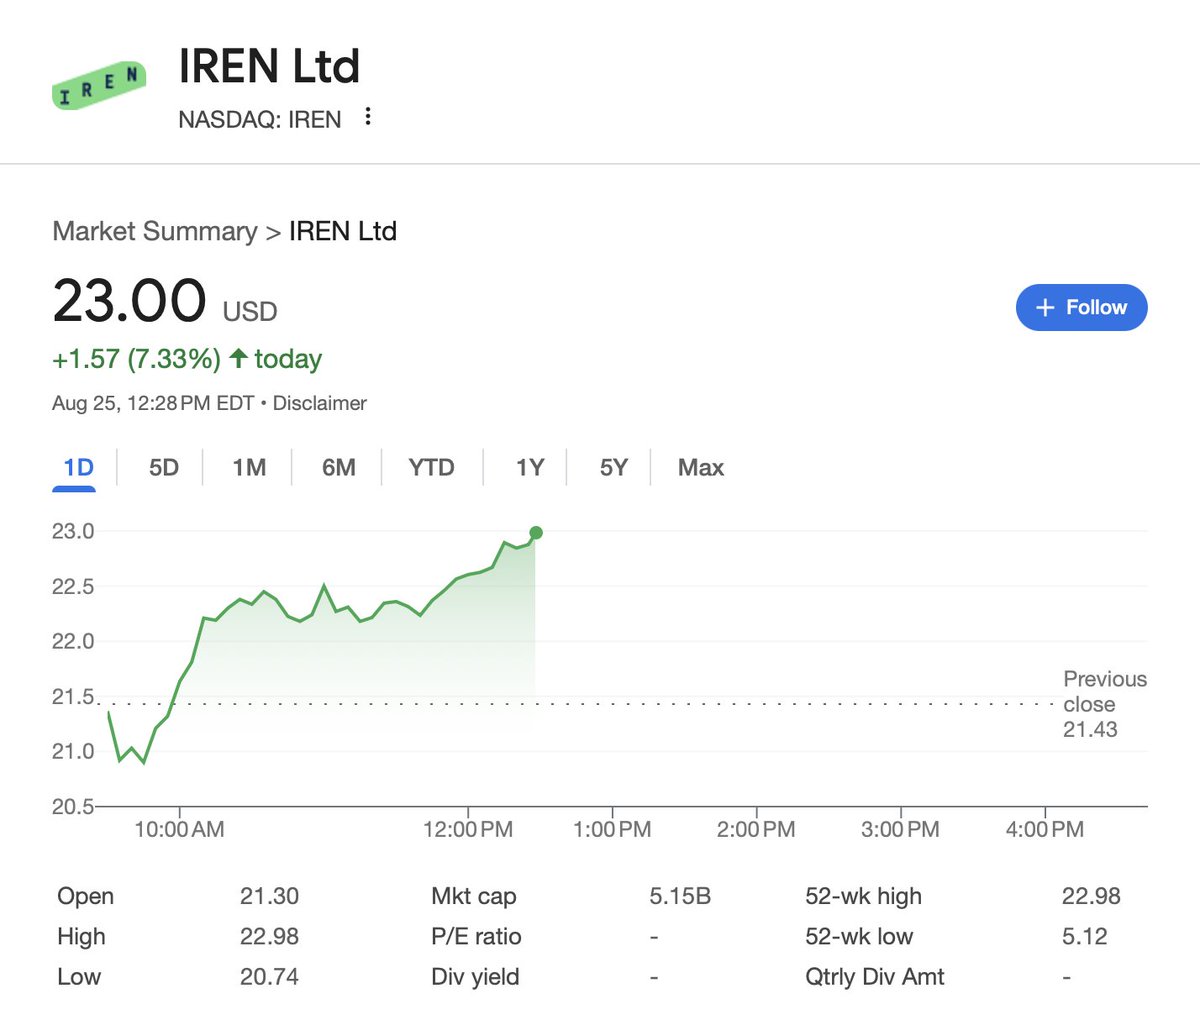Viewport: 1200px width, 1020px height.
Task: Click the 20.5 y-axis label
Action: (73, 806)
